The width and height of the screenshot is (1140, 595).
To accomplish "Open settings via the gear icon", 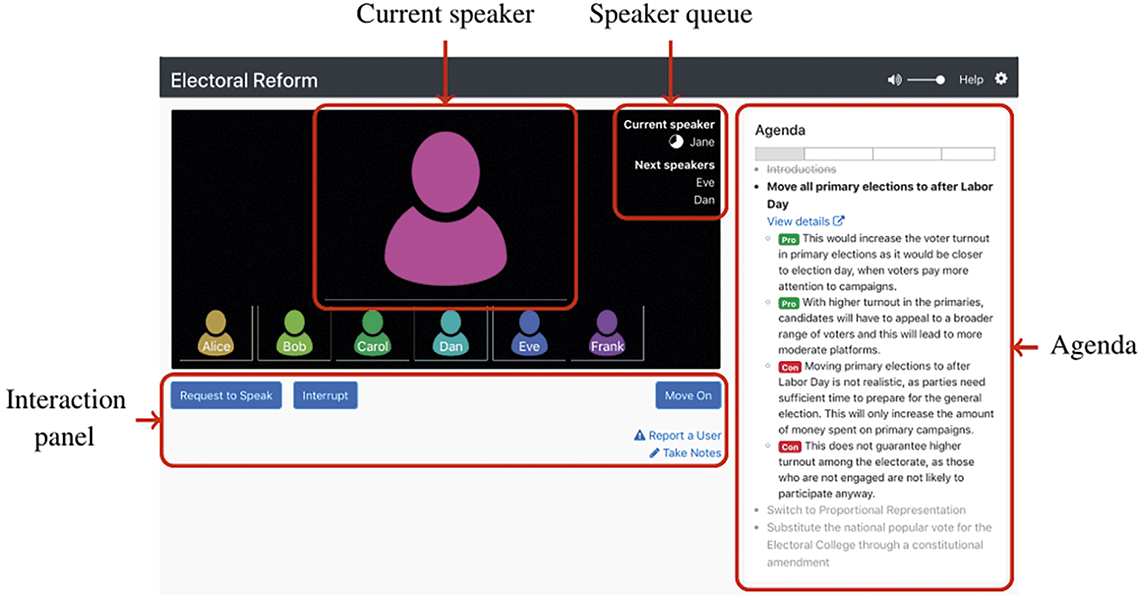I will 1001,79.
